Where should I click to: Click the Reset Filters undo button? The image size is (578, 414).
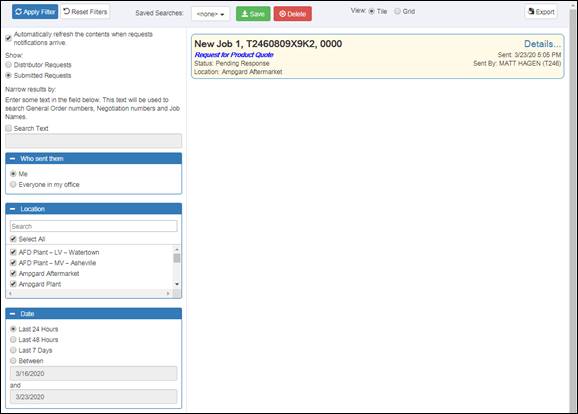pos(86,12)
